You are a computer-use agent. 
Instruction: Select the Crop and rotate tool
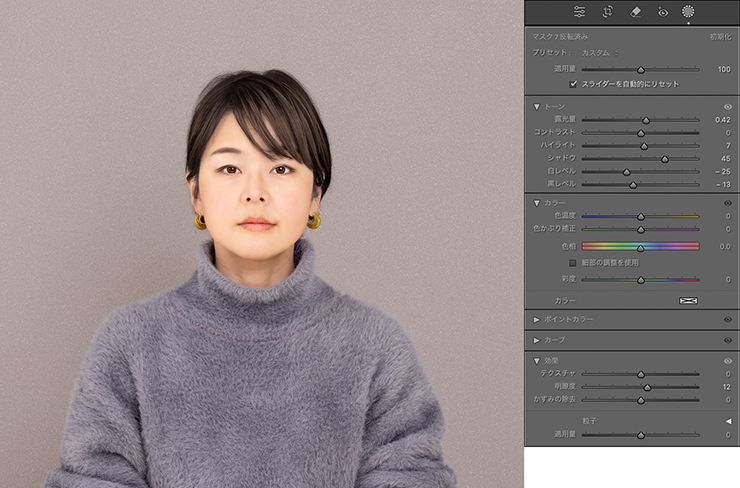[x=607, y=12]
